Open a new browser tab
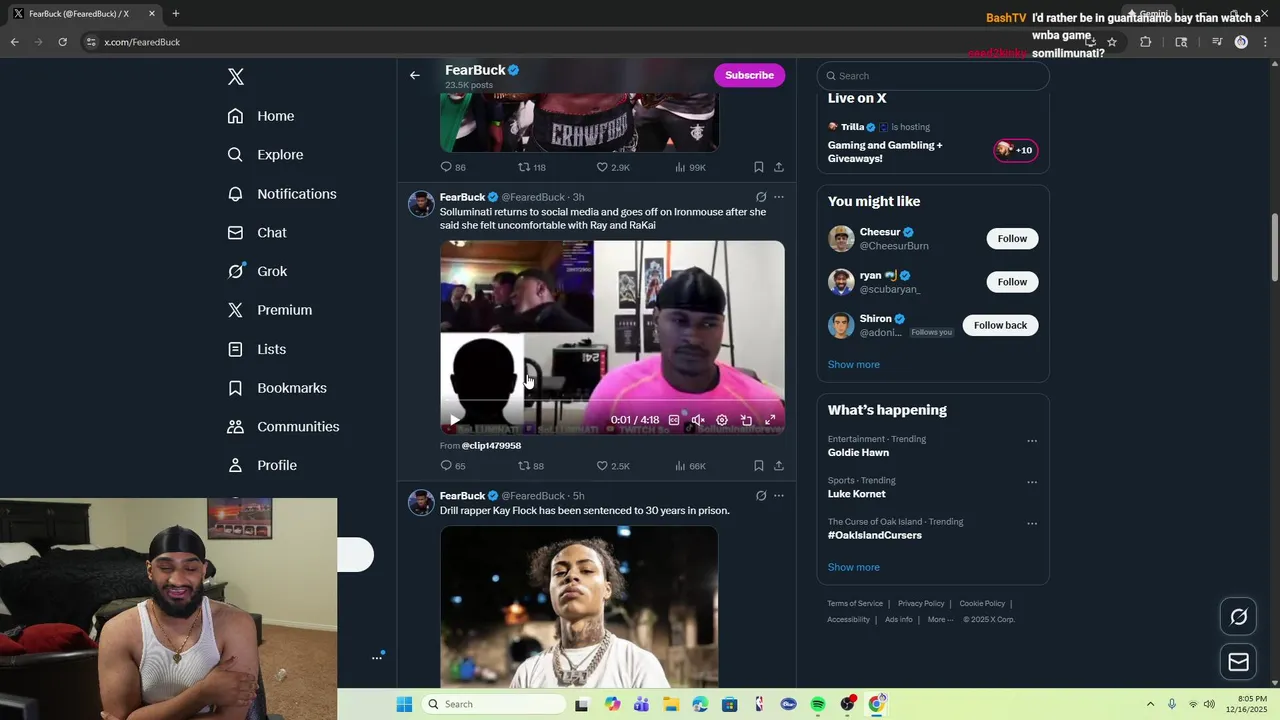The width and height of the screenshot is (1280, 720). (x=176, y=14)
